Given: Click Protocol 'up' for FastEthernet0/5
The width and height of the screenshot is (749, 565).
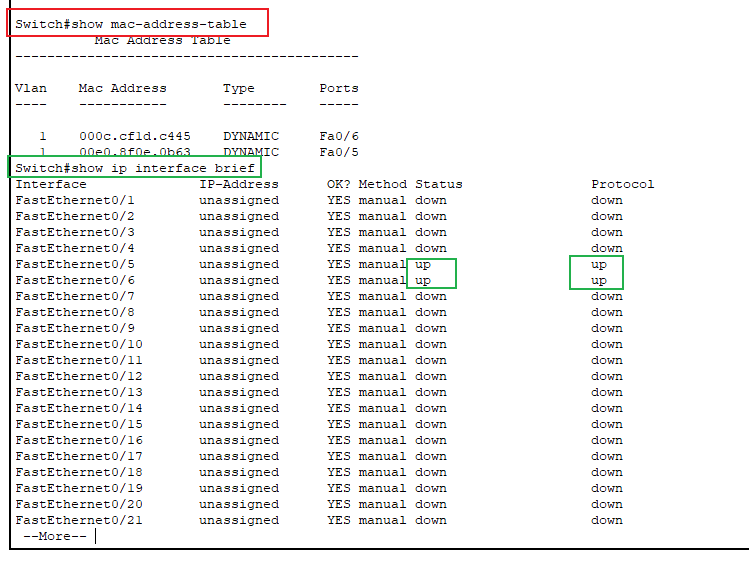Looking at the screenshot, I should [x=599, y=265].
